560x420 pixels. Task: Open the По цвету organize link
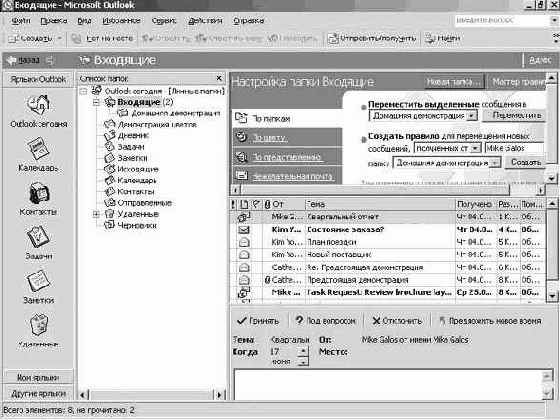coord(270,138)
